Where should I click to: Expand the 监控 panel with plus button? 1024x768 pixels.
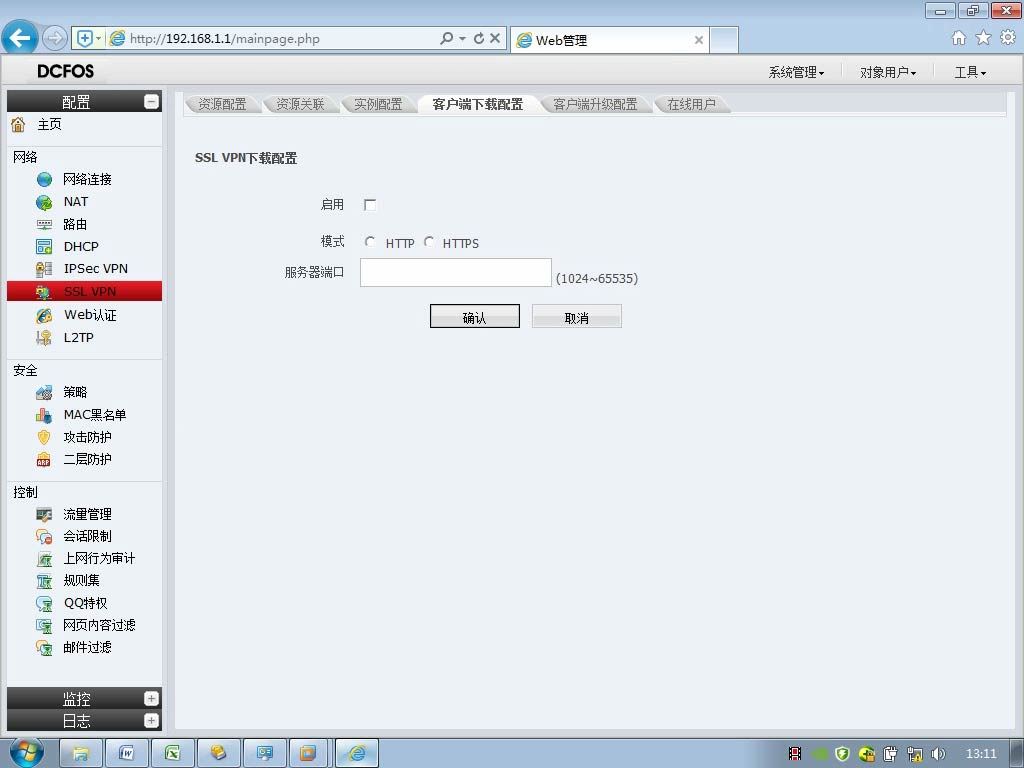point(152,698)
